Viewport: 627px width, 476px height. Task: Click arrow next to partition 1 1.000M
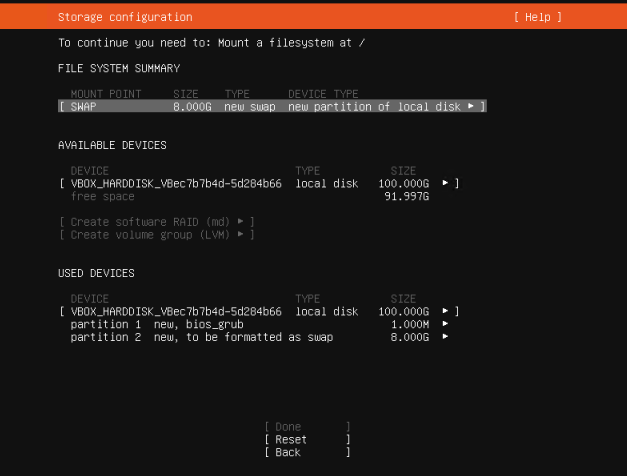pyautogui.click(x=445, y=324)
